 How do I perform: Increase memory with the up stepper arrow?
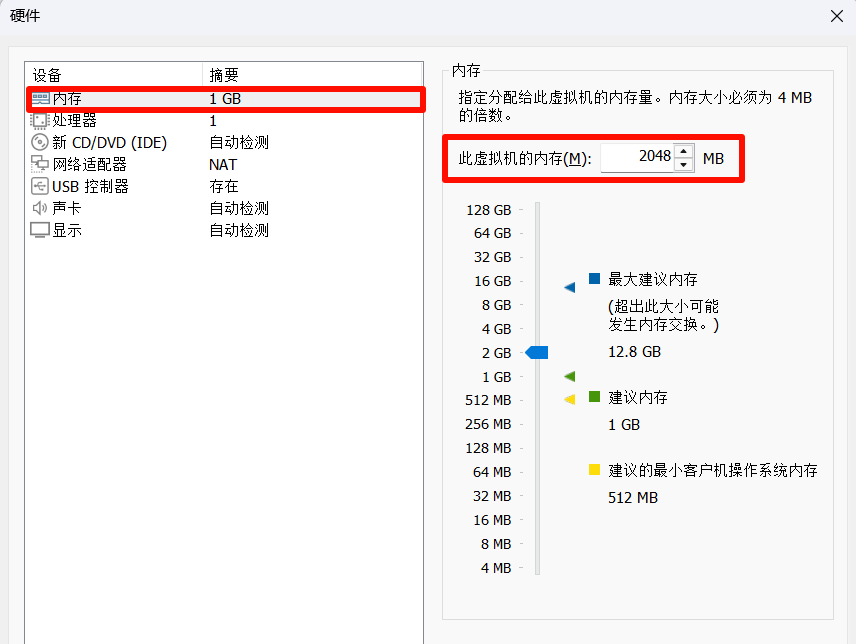(683, 151)
